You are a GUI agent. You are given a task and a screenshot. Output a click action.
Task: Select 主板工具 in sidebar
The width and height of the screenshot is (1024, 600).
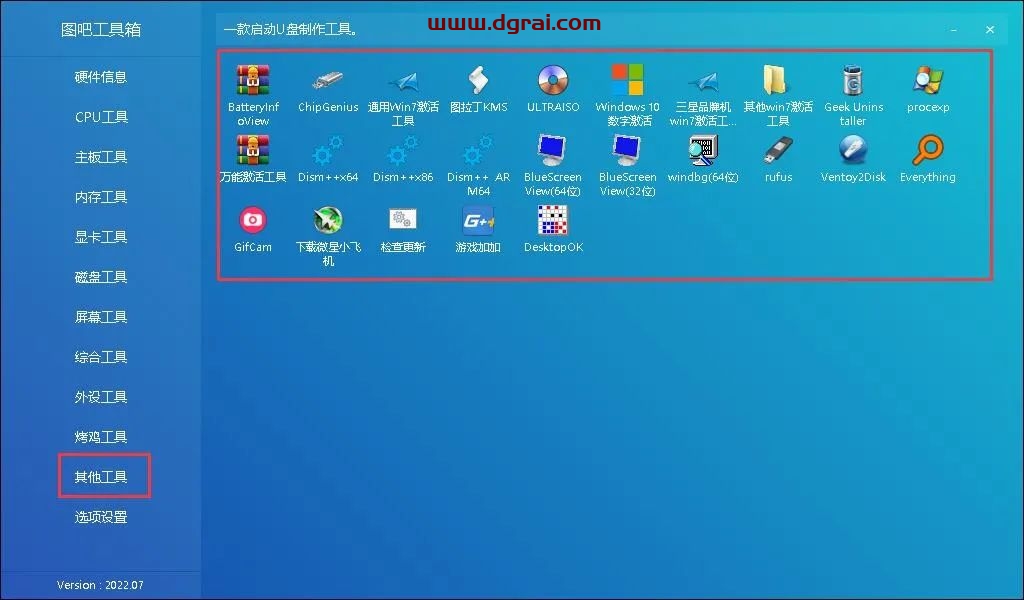(x=101, y=157)
